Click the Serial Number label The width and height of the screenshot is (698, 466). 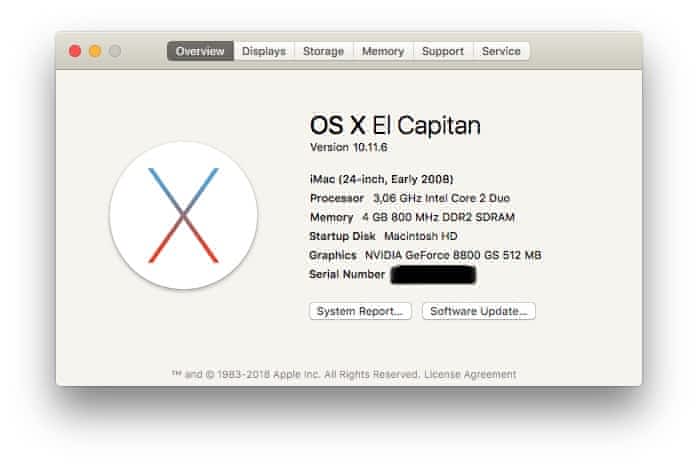tap(347, 274)
